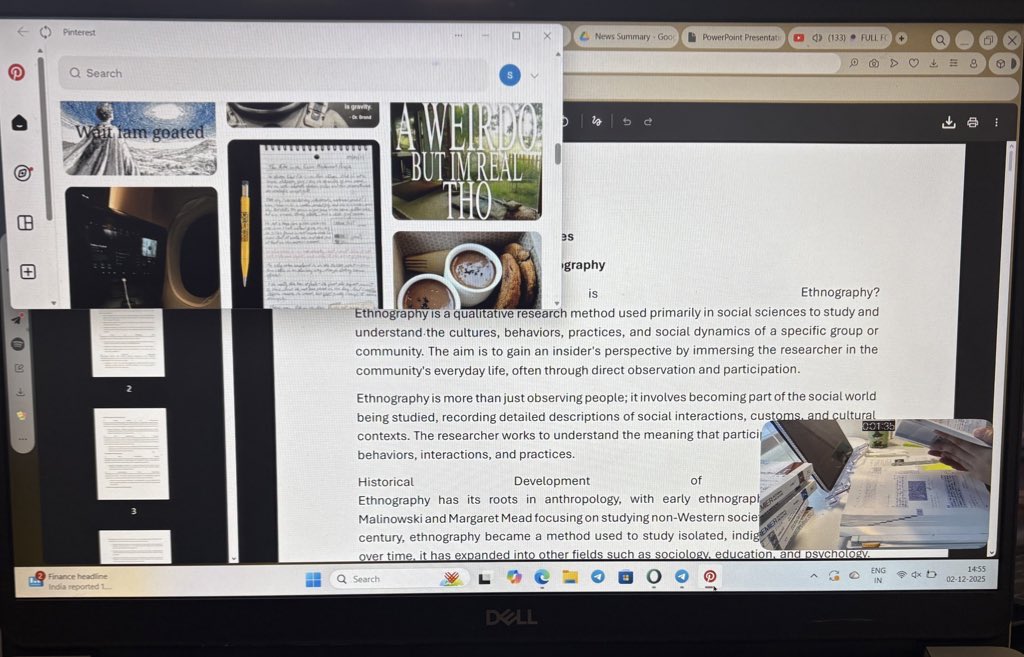This screenshot has width=1024, height=657.
Task: Select the PDF draw annotation tool
Action: click(596, 121)
